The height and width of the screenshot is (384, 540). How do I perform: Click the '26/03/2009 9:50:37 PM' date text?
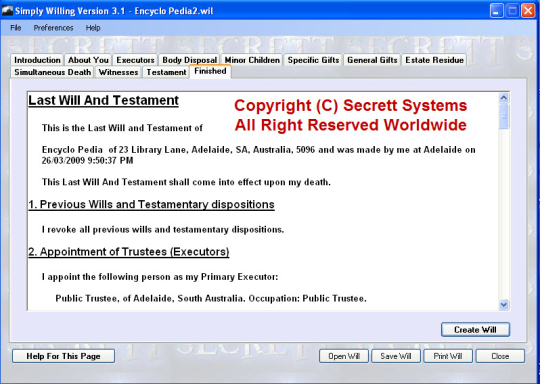point(87,161)
